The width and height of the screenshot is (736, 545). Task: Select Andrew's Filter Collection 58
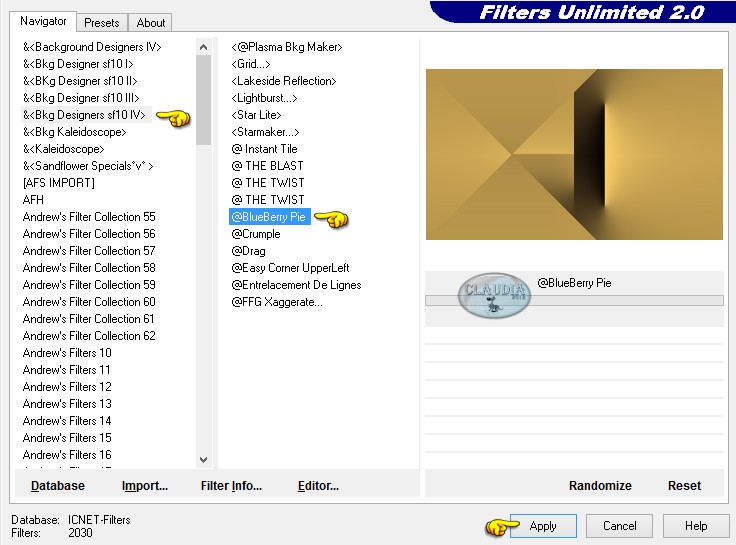tap(89, 268)
